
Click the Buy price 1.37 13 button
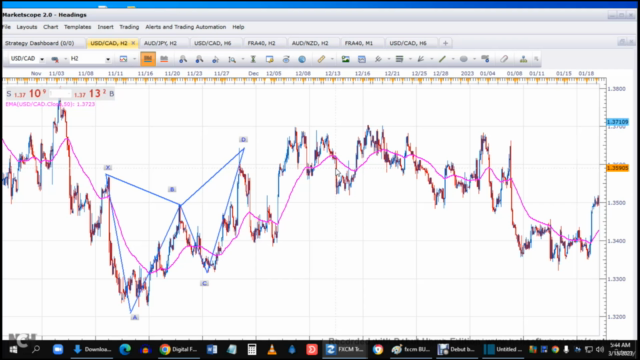(94, 94)
